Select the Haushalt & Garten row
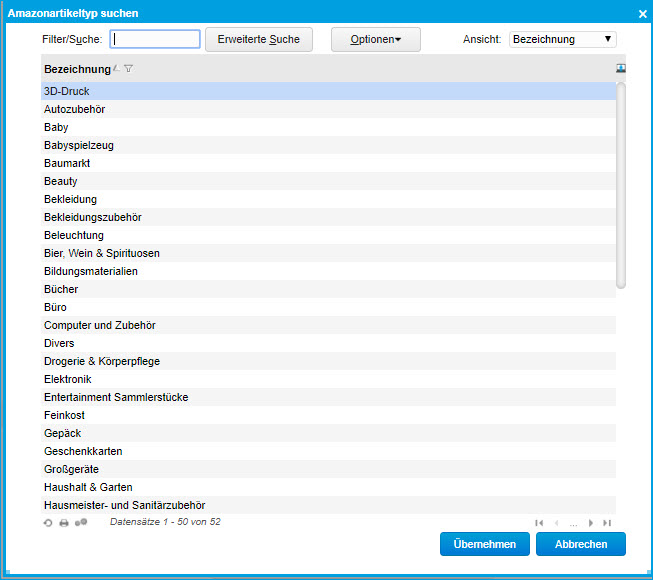The width and height of the screenshot is (653, 580). pyautogui.click(x=328, y=487)
